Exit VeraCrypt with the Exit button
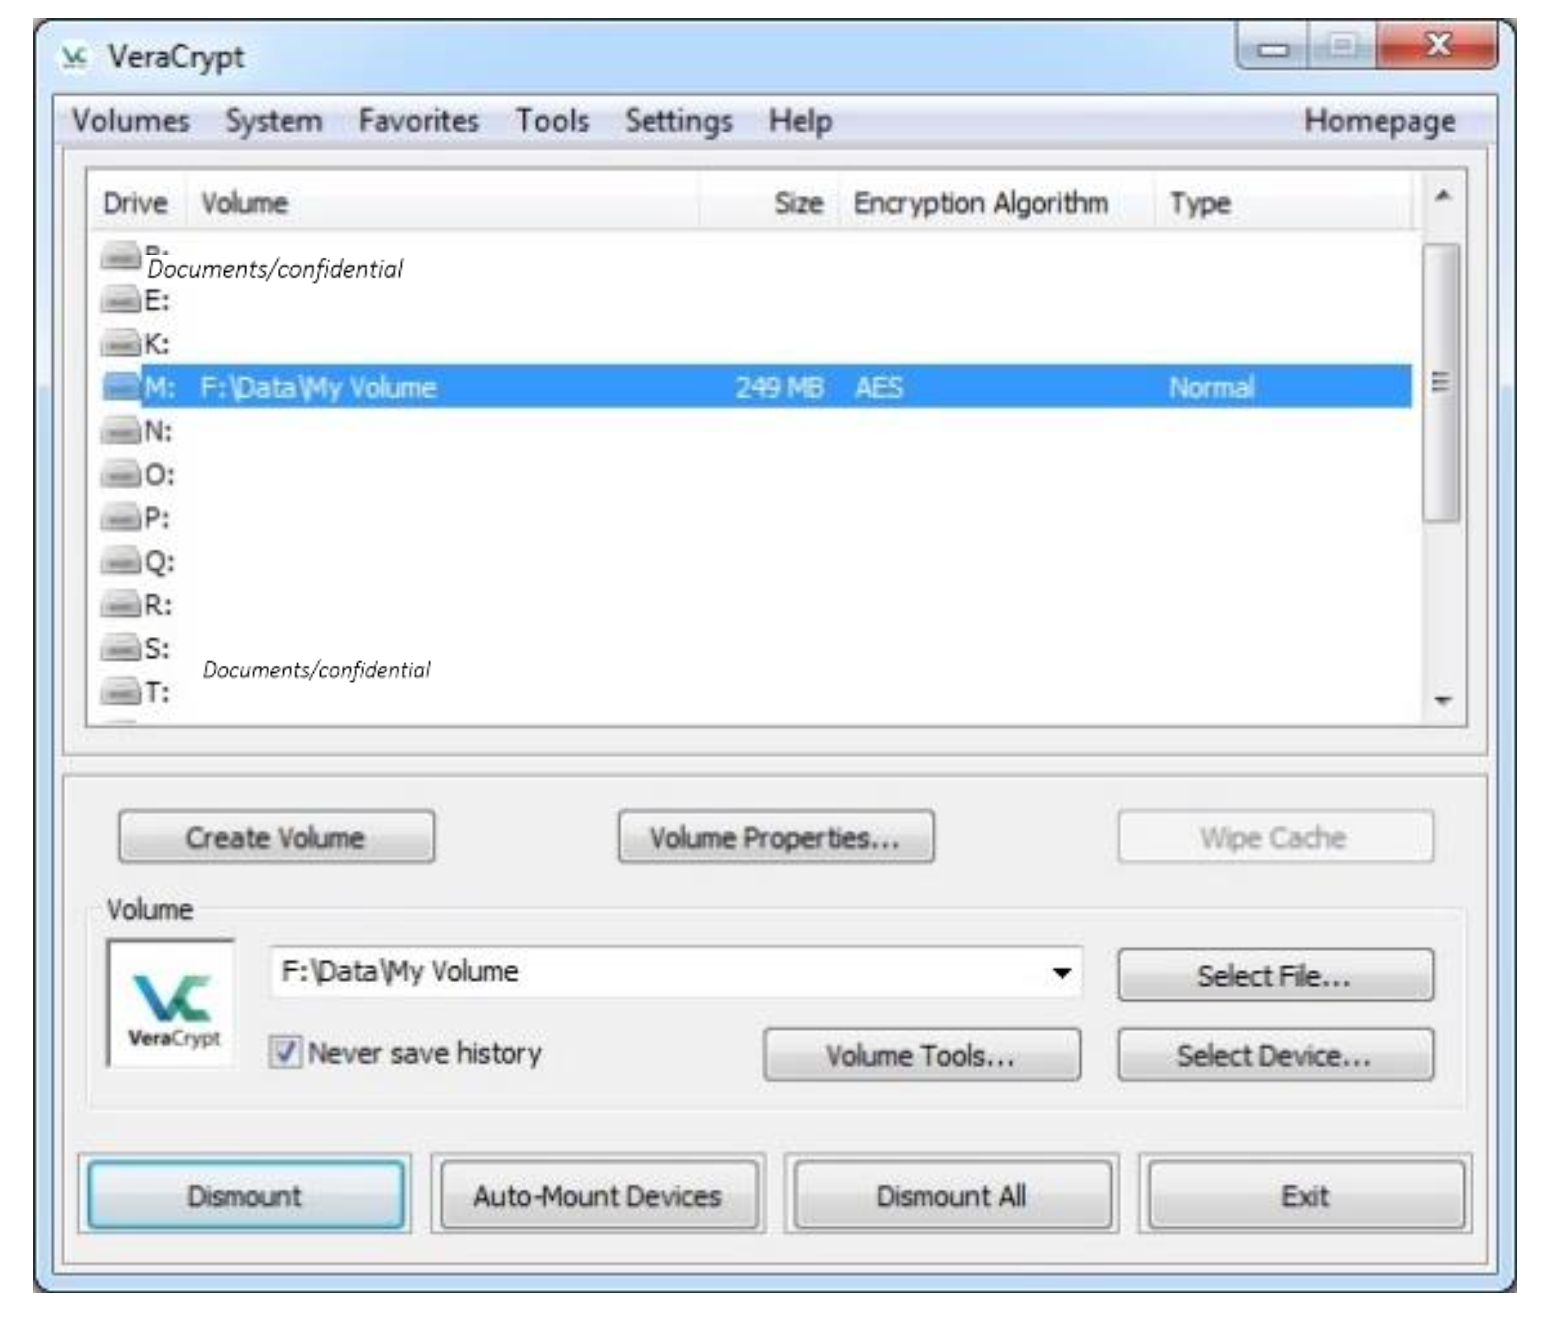1552x1322 pixels. point(1306,1195)
